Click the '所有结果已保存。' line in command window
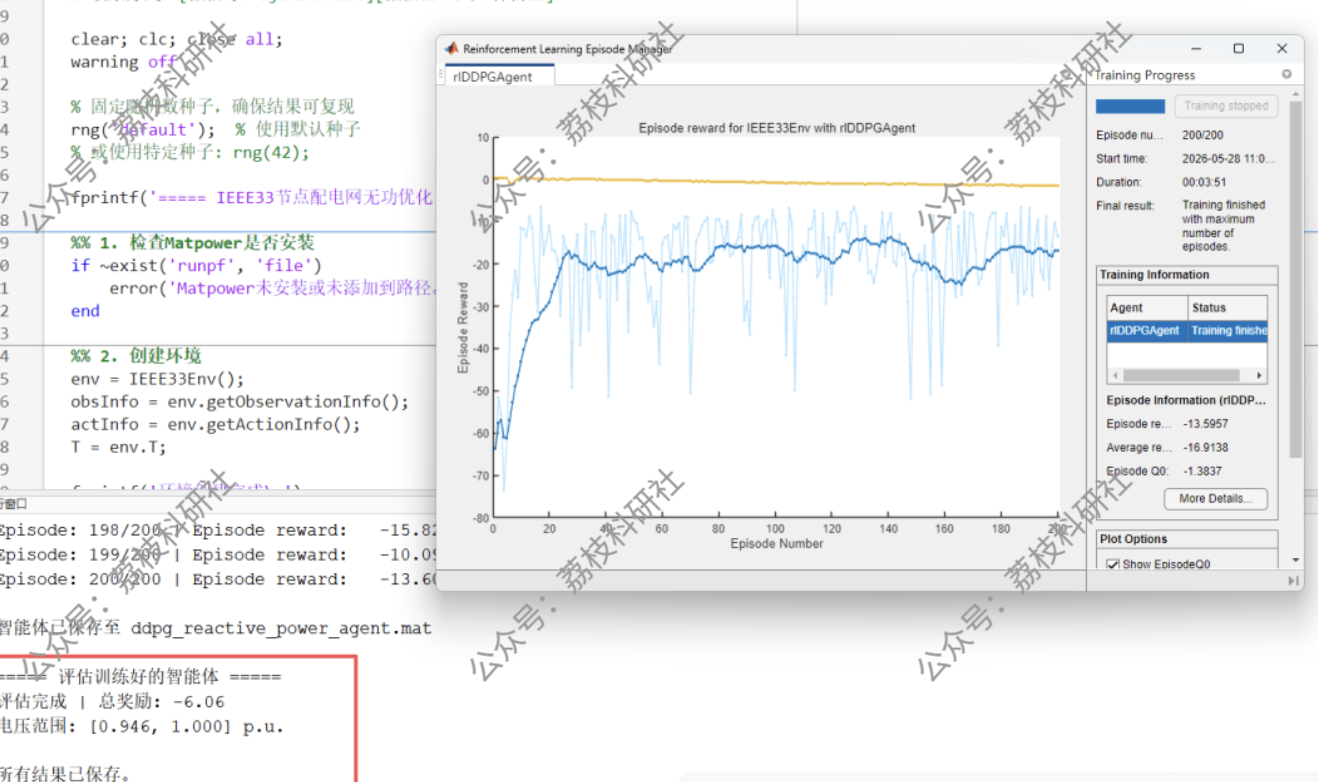 [x=65, y=773]
